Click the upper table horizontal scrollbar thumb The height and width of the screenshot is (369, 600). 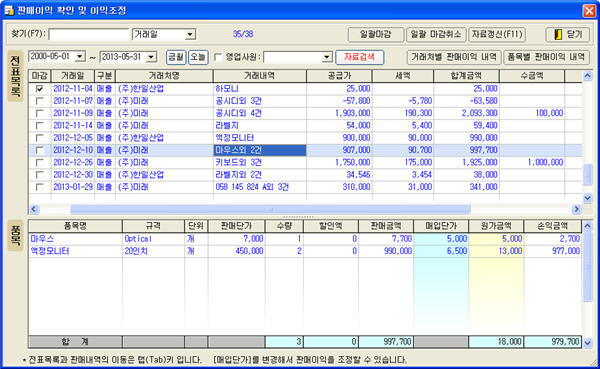(x=270, y=209)
